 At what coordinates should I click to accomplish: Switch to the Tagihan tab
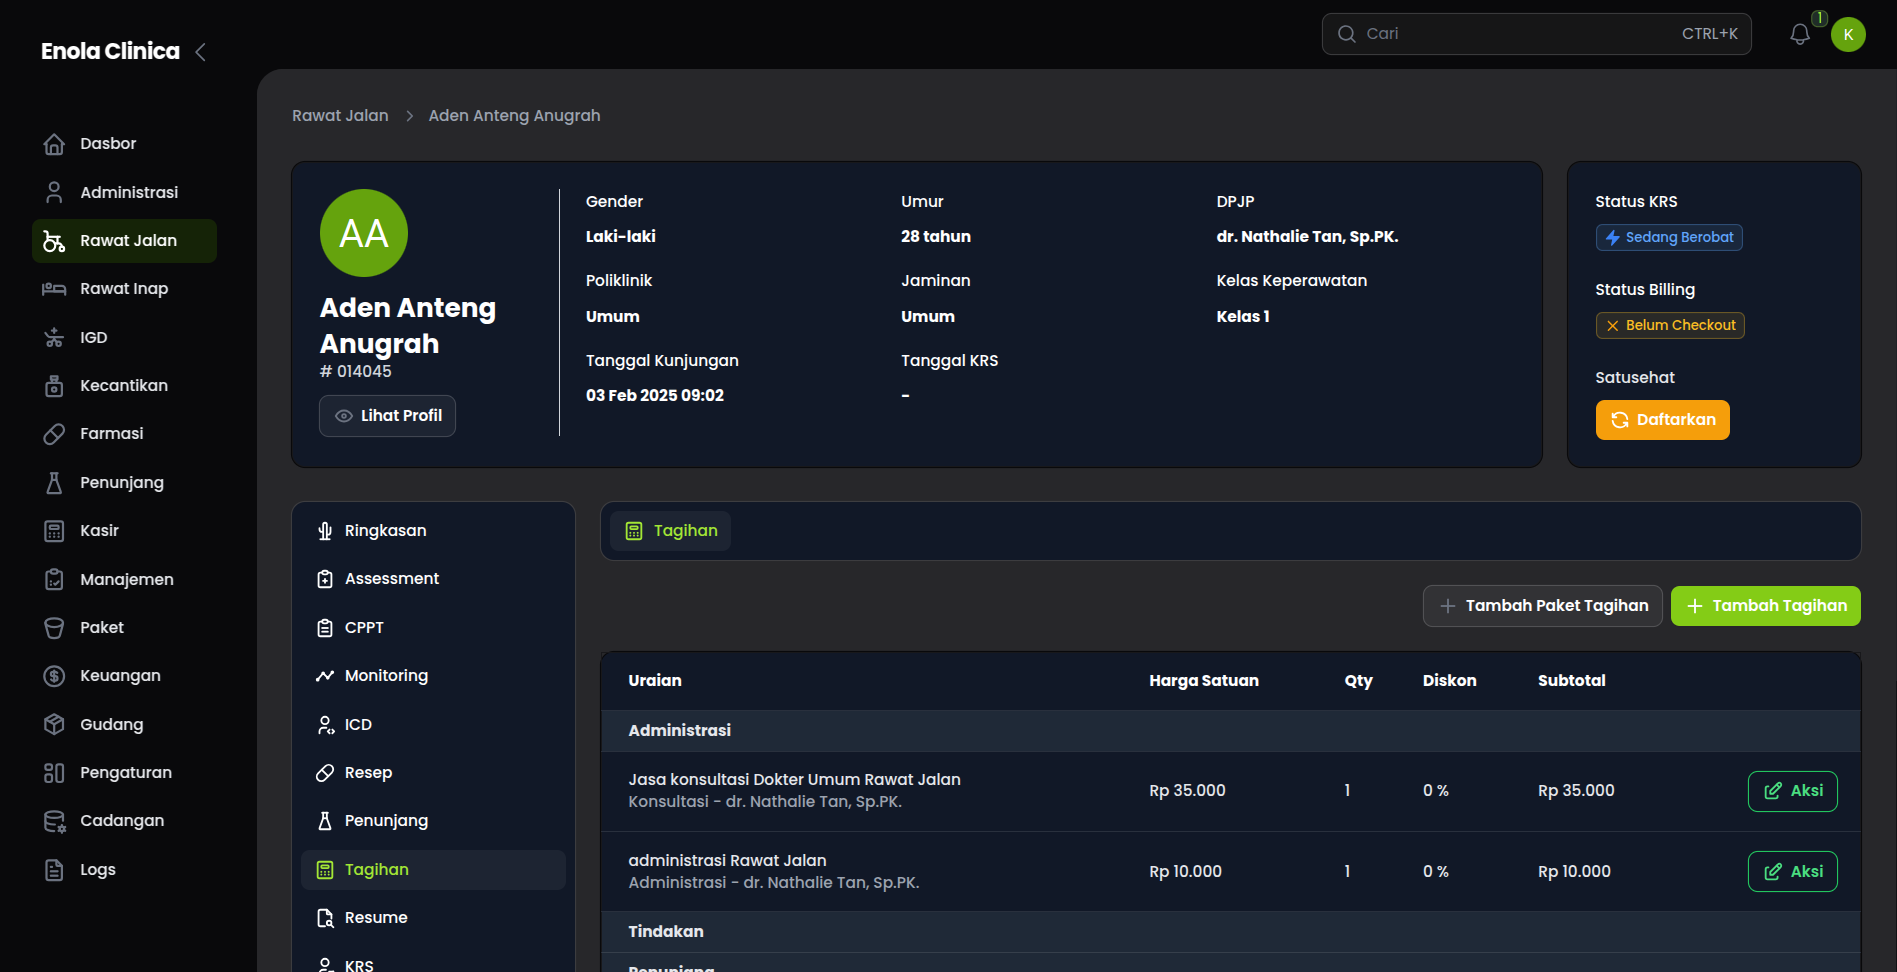(x=670, y=530)
